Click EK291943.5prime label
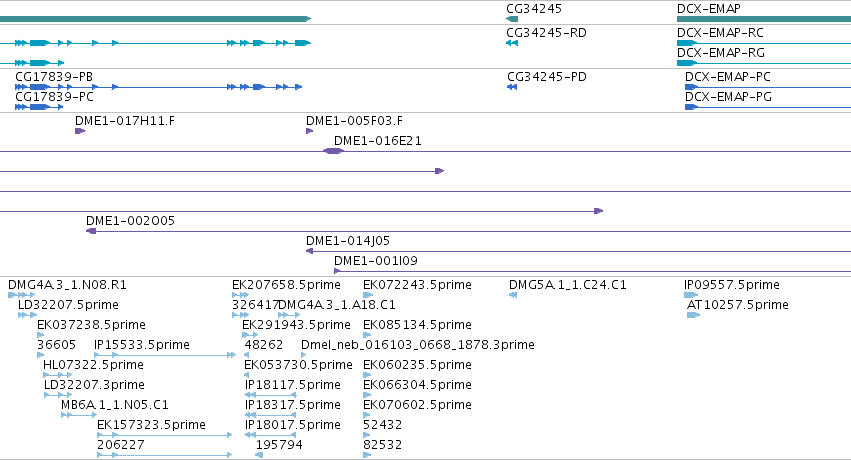 [296, 325]
